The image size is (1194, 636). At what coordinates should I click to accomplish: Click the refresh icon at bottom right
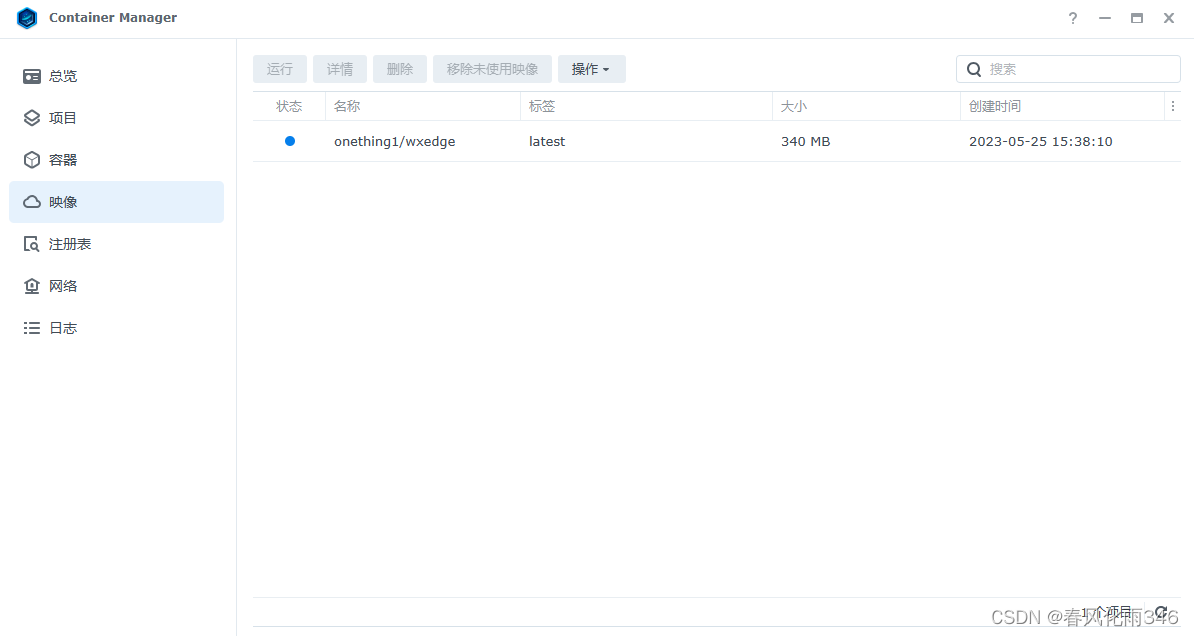point(1161,612)
